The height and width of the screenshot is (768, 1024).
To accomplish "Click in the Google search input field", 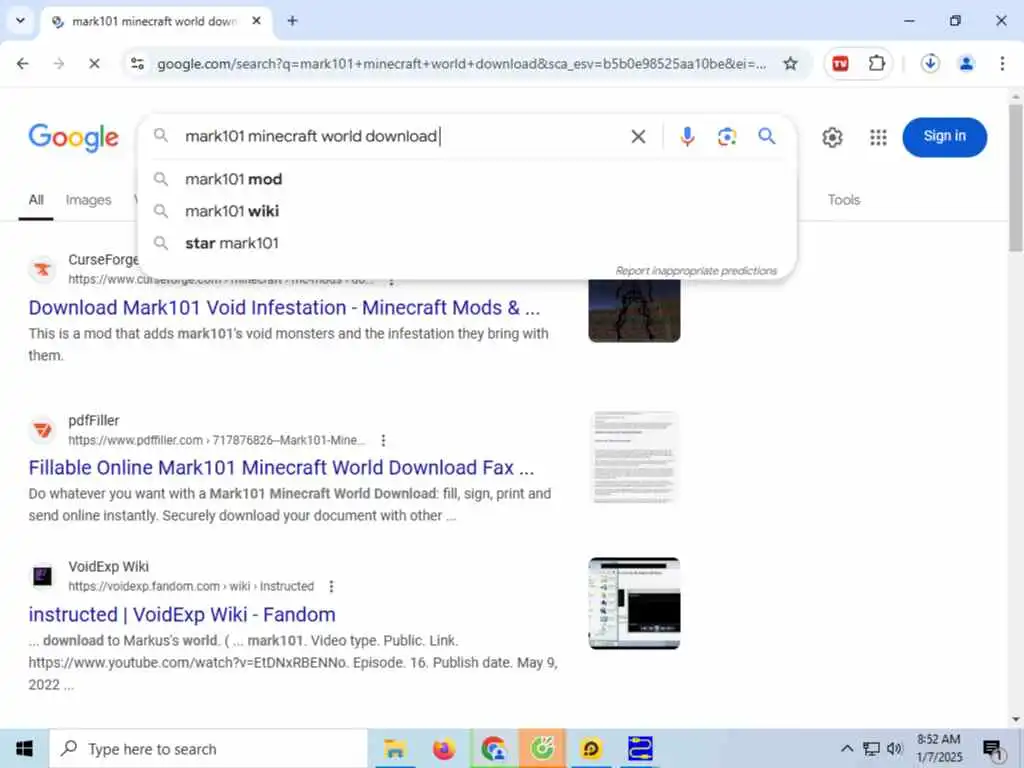I will (x=402, y=136).
